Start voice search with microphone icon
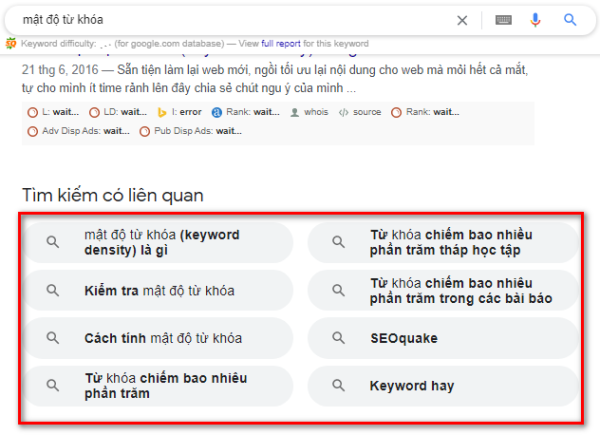 pos(536,20)
